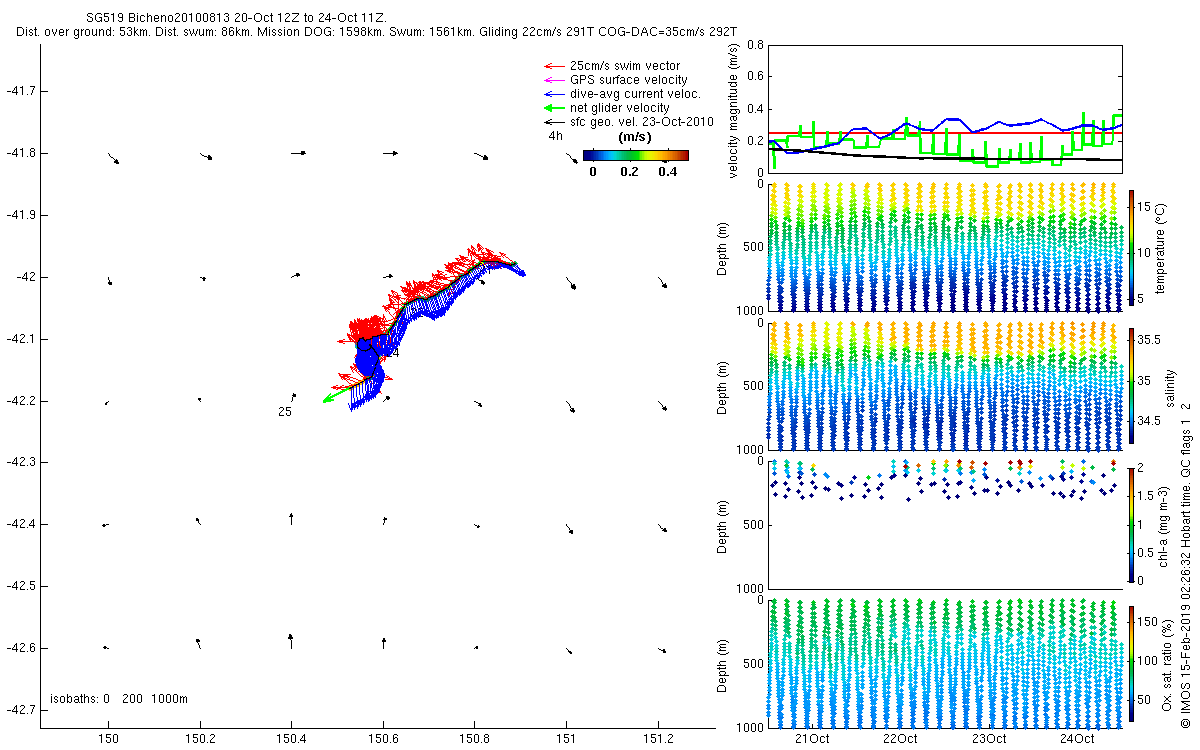Click the red swim vector legend arrow
This screenshot has height=750, width=1200.
[x=552, y=66]
